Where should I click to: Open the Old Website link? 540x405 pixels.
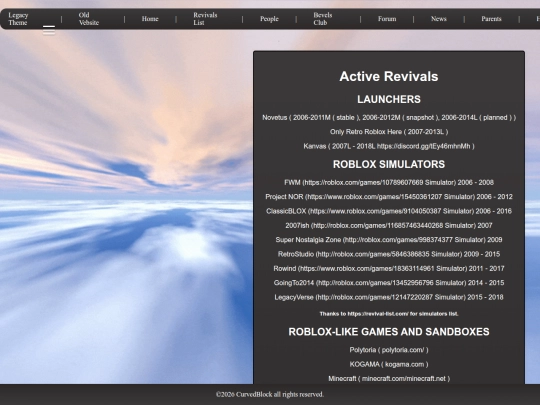point(89,19)
